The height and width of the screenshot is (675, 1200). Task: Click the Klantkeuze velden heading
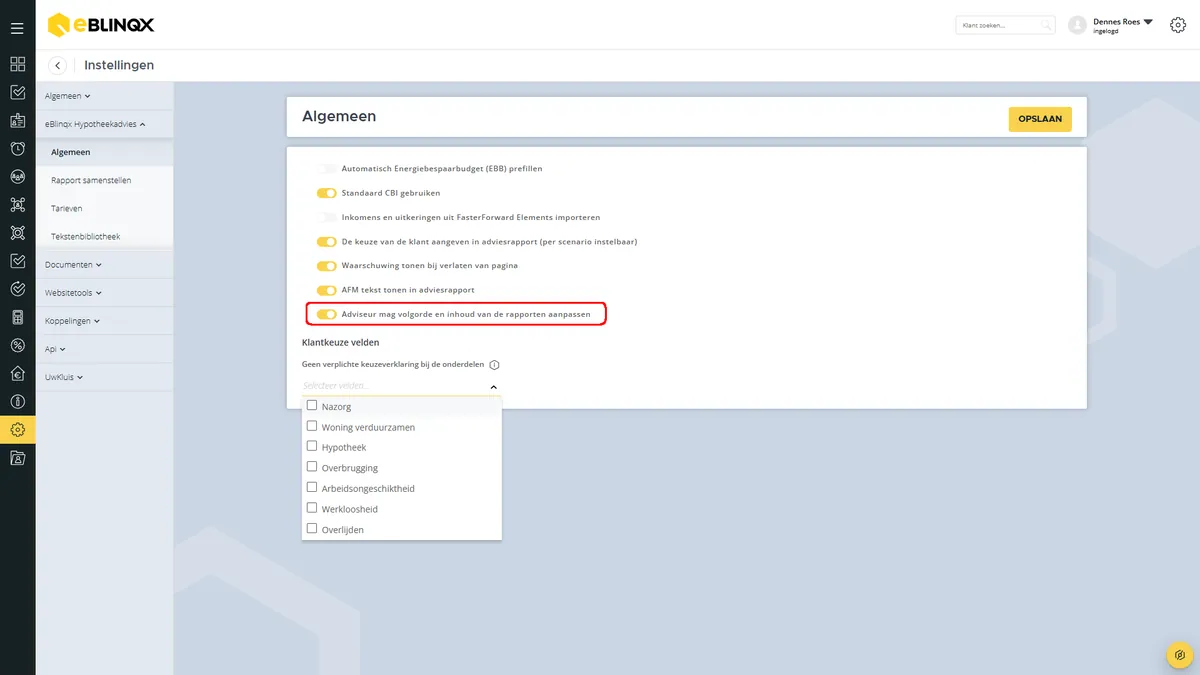(341, 342)
